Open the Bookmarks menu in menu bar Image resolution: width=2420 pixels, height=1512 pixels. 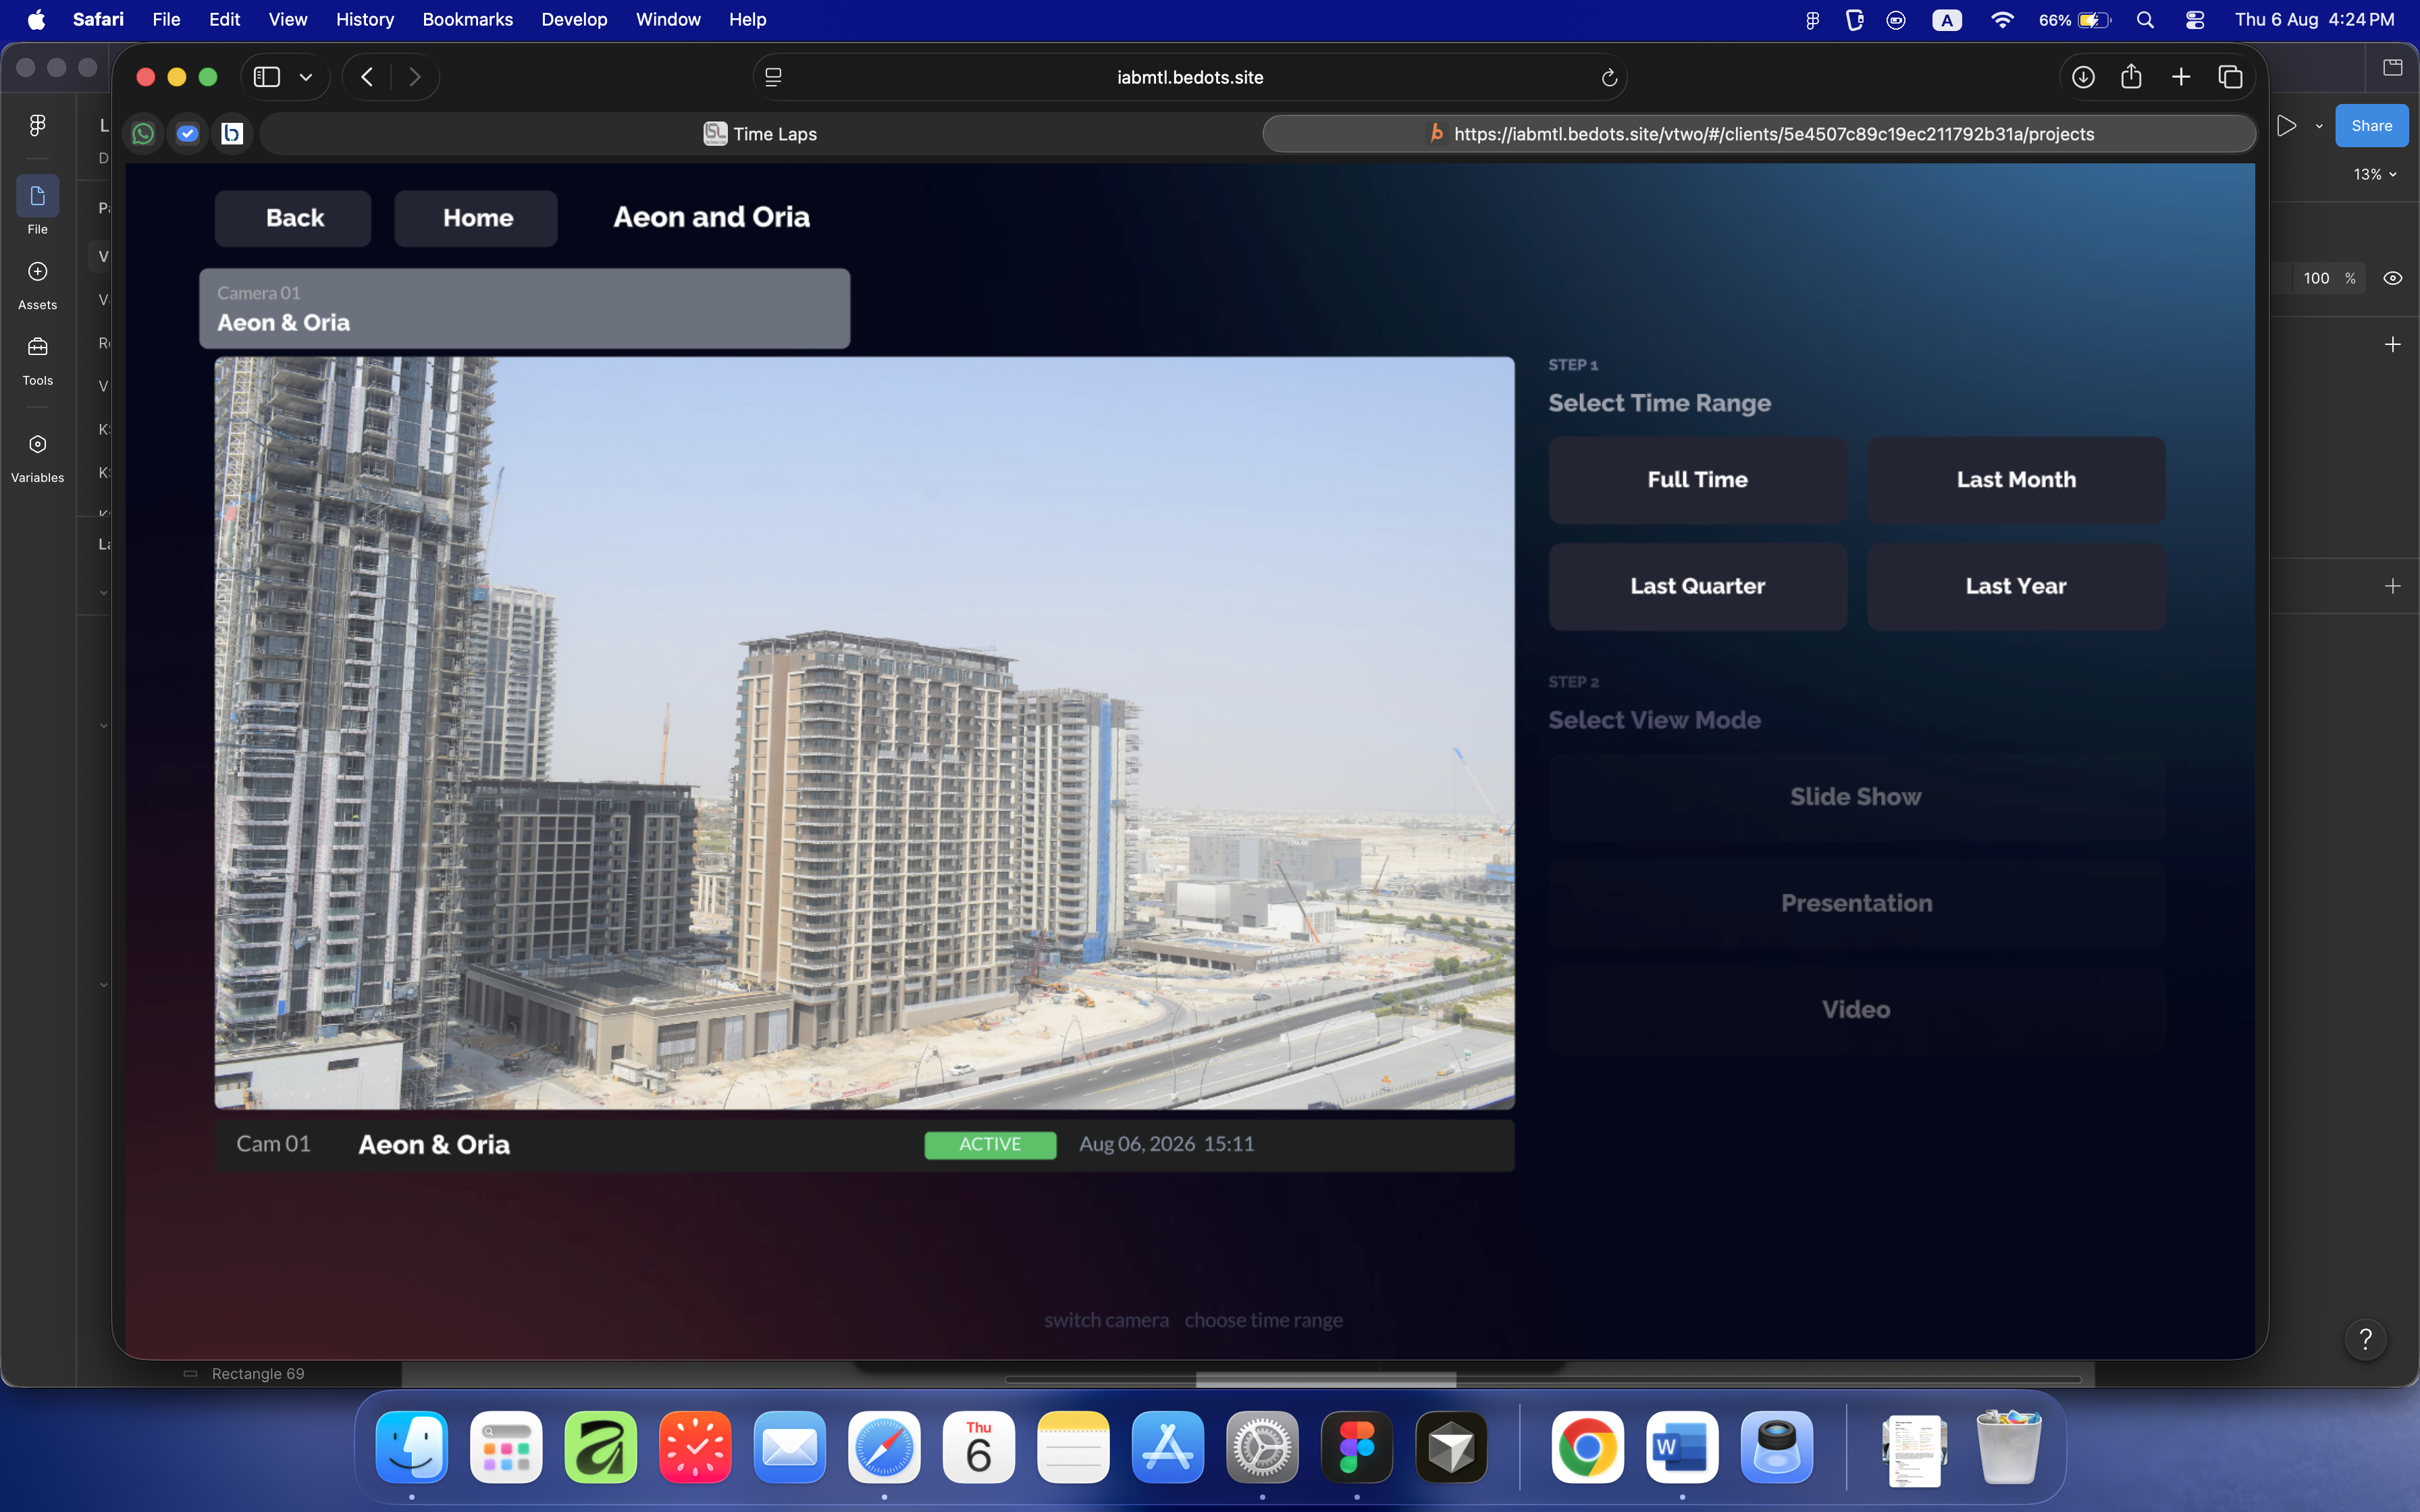click(x=467, y=19)
